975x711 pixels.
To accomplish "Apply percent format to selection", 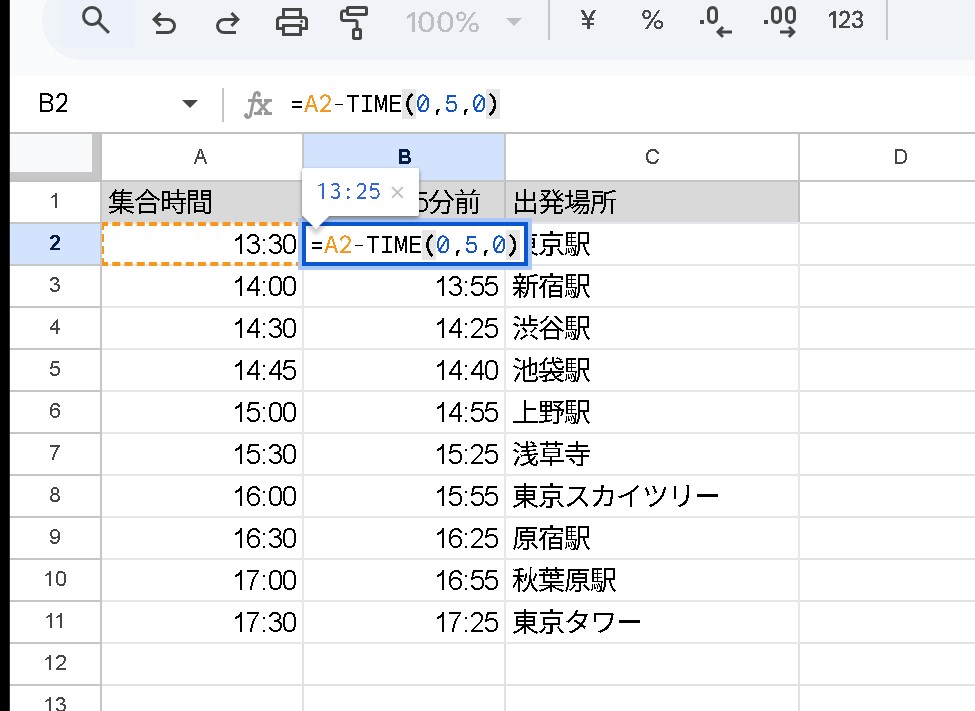I will click(x=652, y=20).
